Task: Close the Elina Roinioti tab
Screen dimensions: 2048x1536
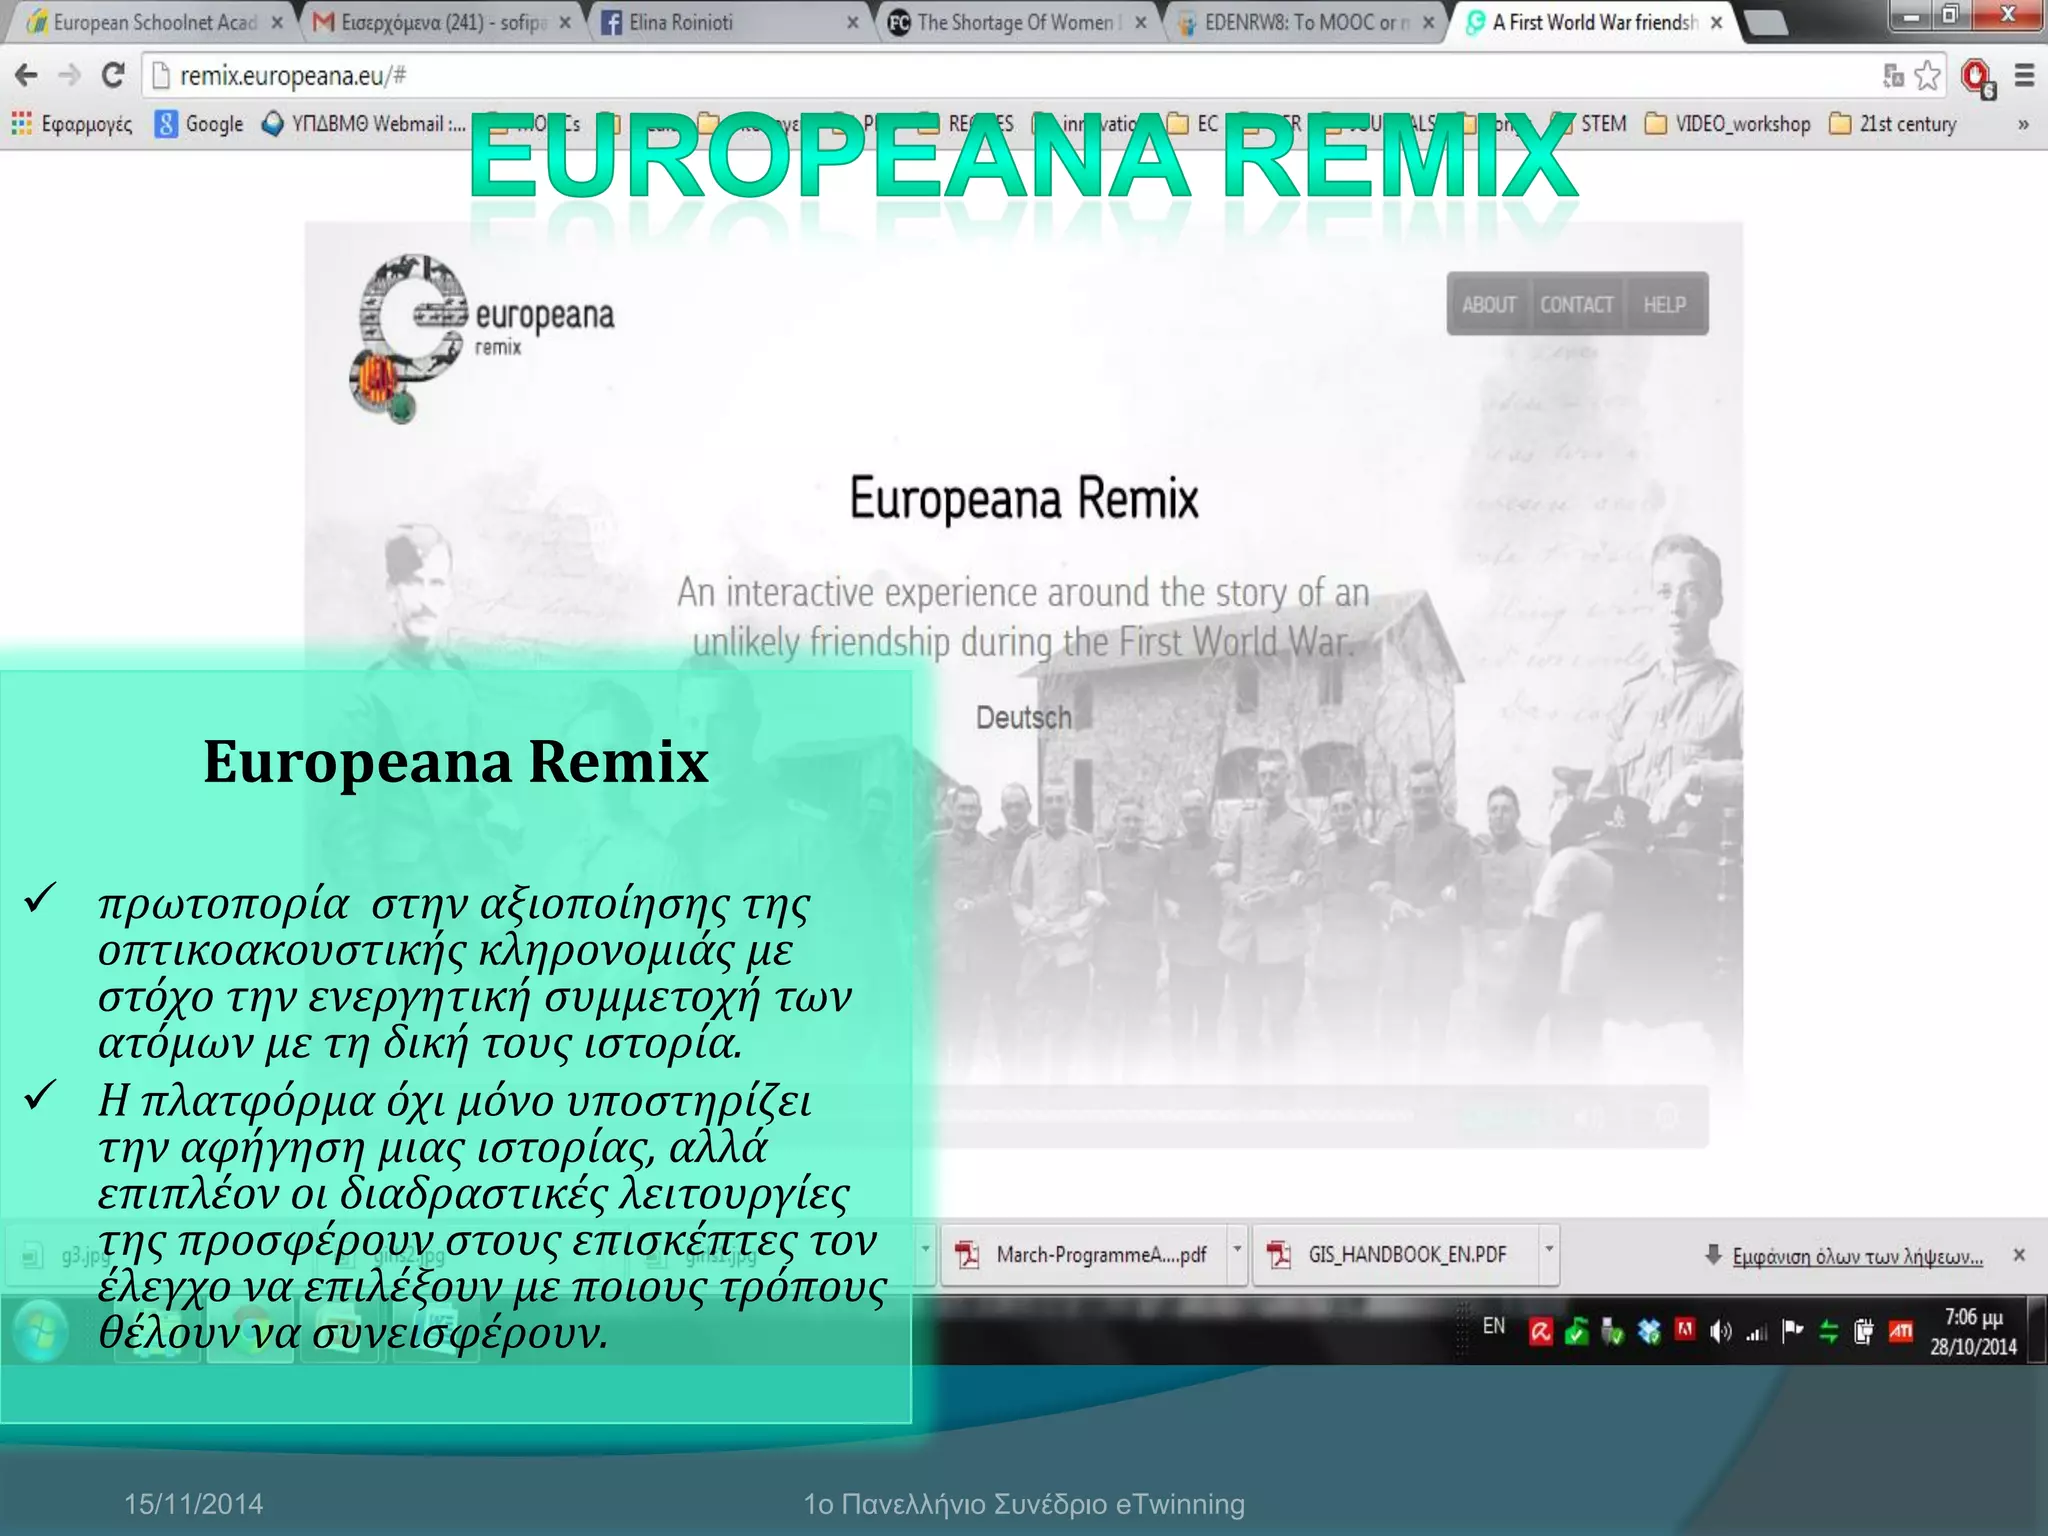Action: click(852, 22)
